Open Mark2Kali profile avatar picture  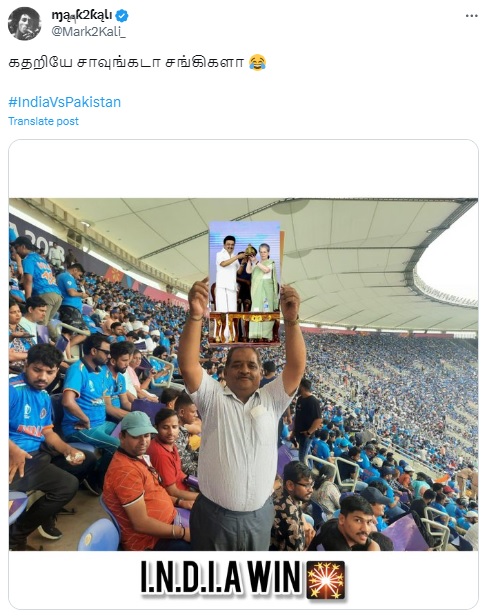click(24, 24)
